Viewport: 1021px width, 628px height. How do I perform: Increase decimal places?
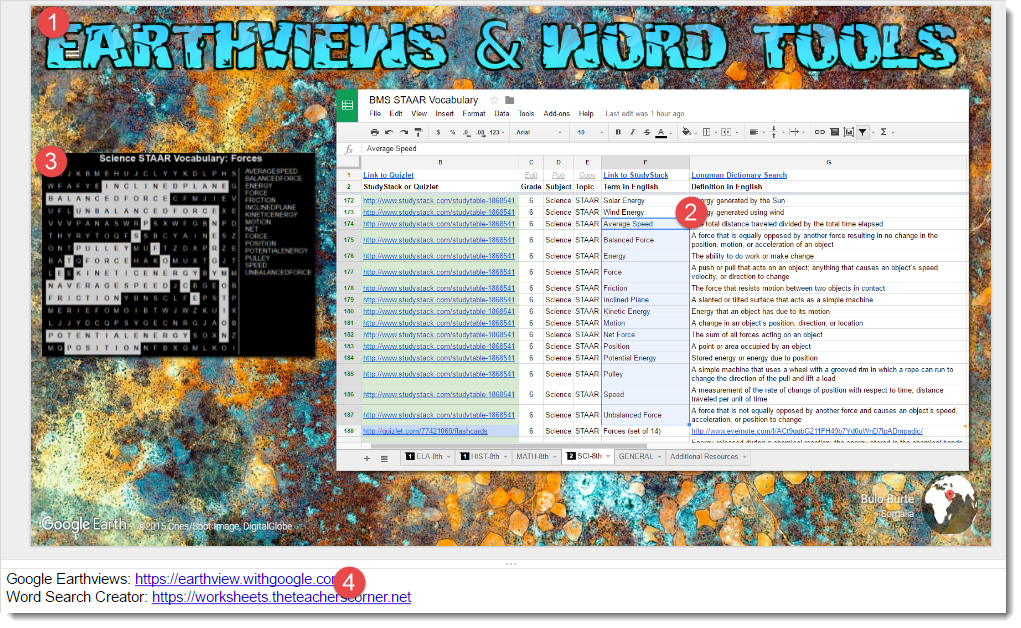tap(481, 132)
